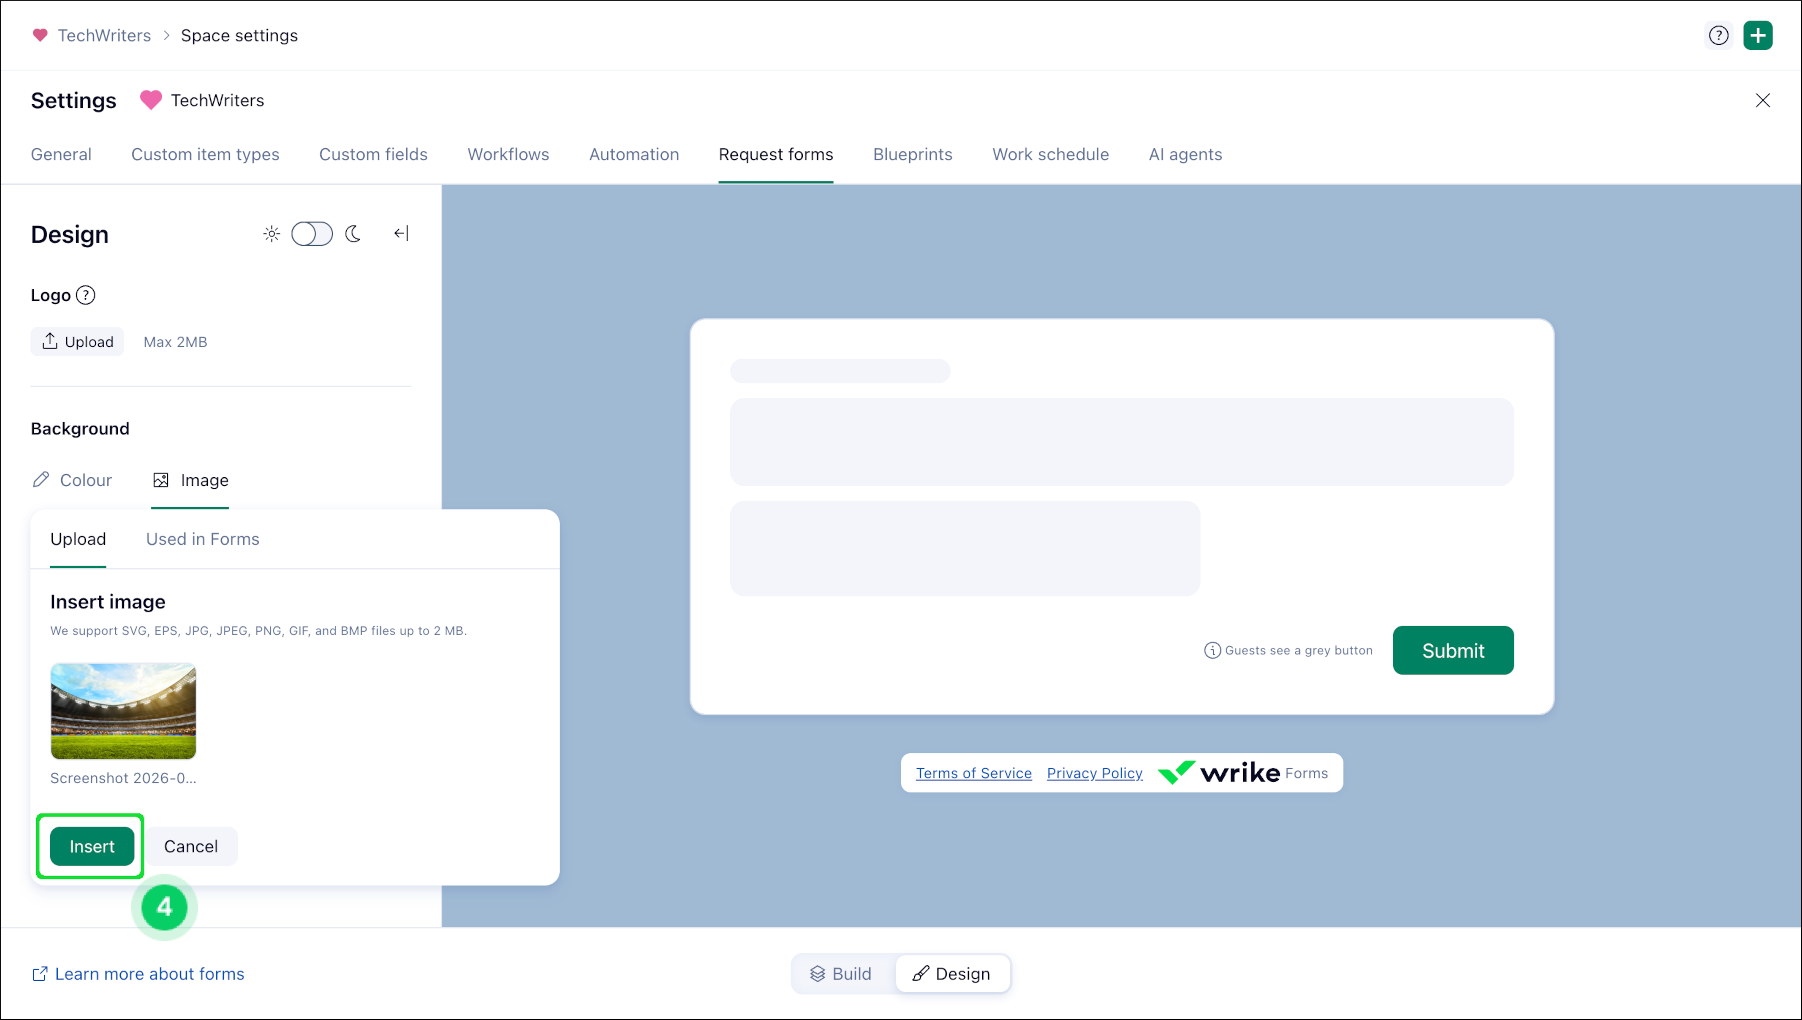Open Learn more about forms link
This screenshot has height=1020, width=1802.
coord(138,974)
